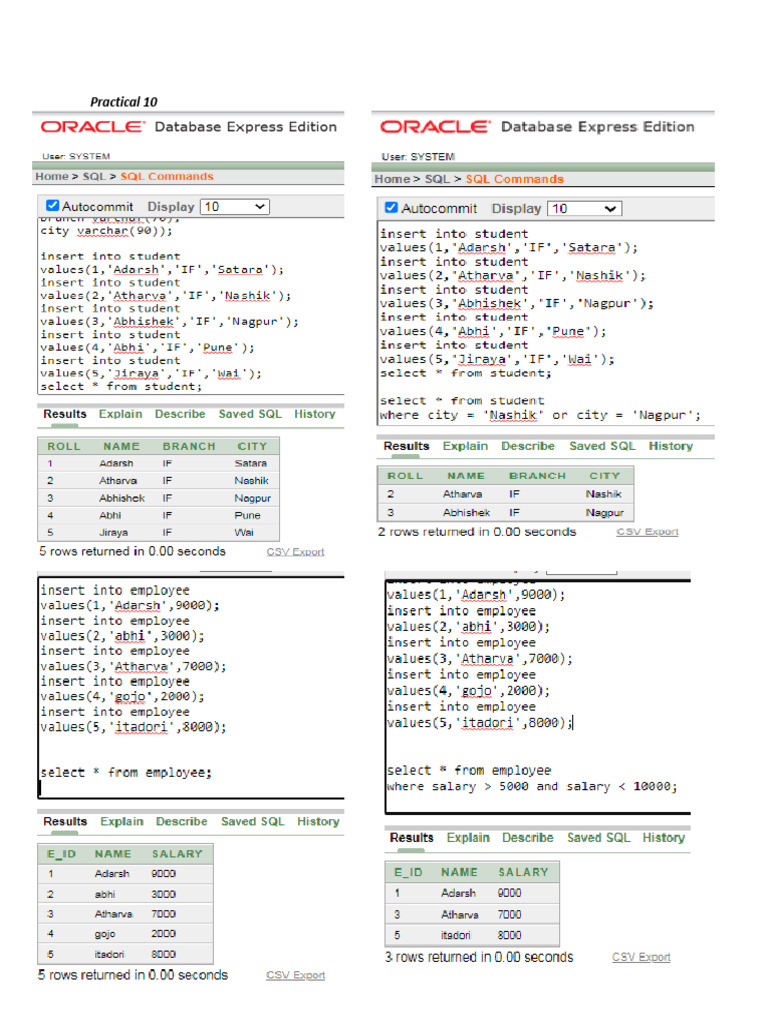Screen dimensions: 768x1024
Task: Click the Oracle logo above the Nashik/Nagpur query
Action: coord(434,127)
